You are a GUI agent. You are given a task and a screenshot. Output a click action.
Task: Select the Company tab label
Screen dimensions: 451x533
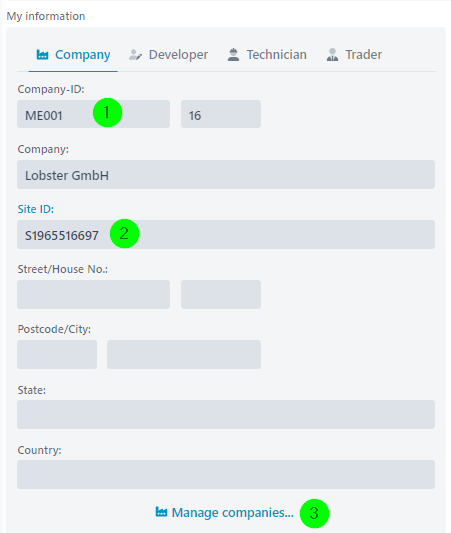(83, 55)
